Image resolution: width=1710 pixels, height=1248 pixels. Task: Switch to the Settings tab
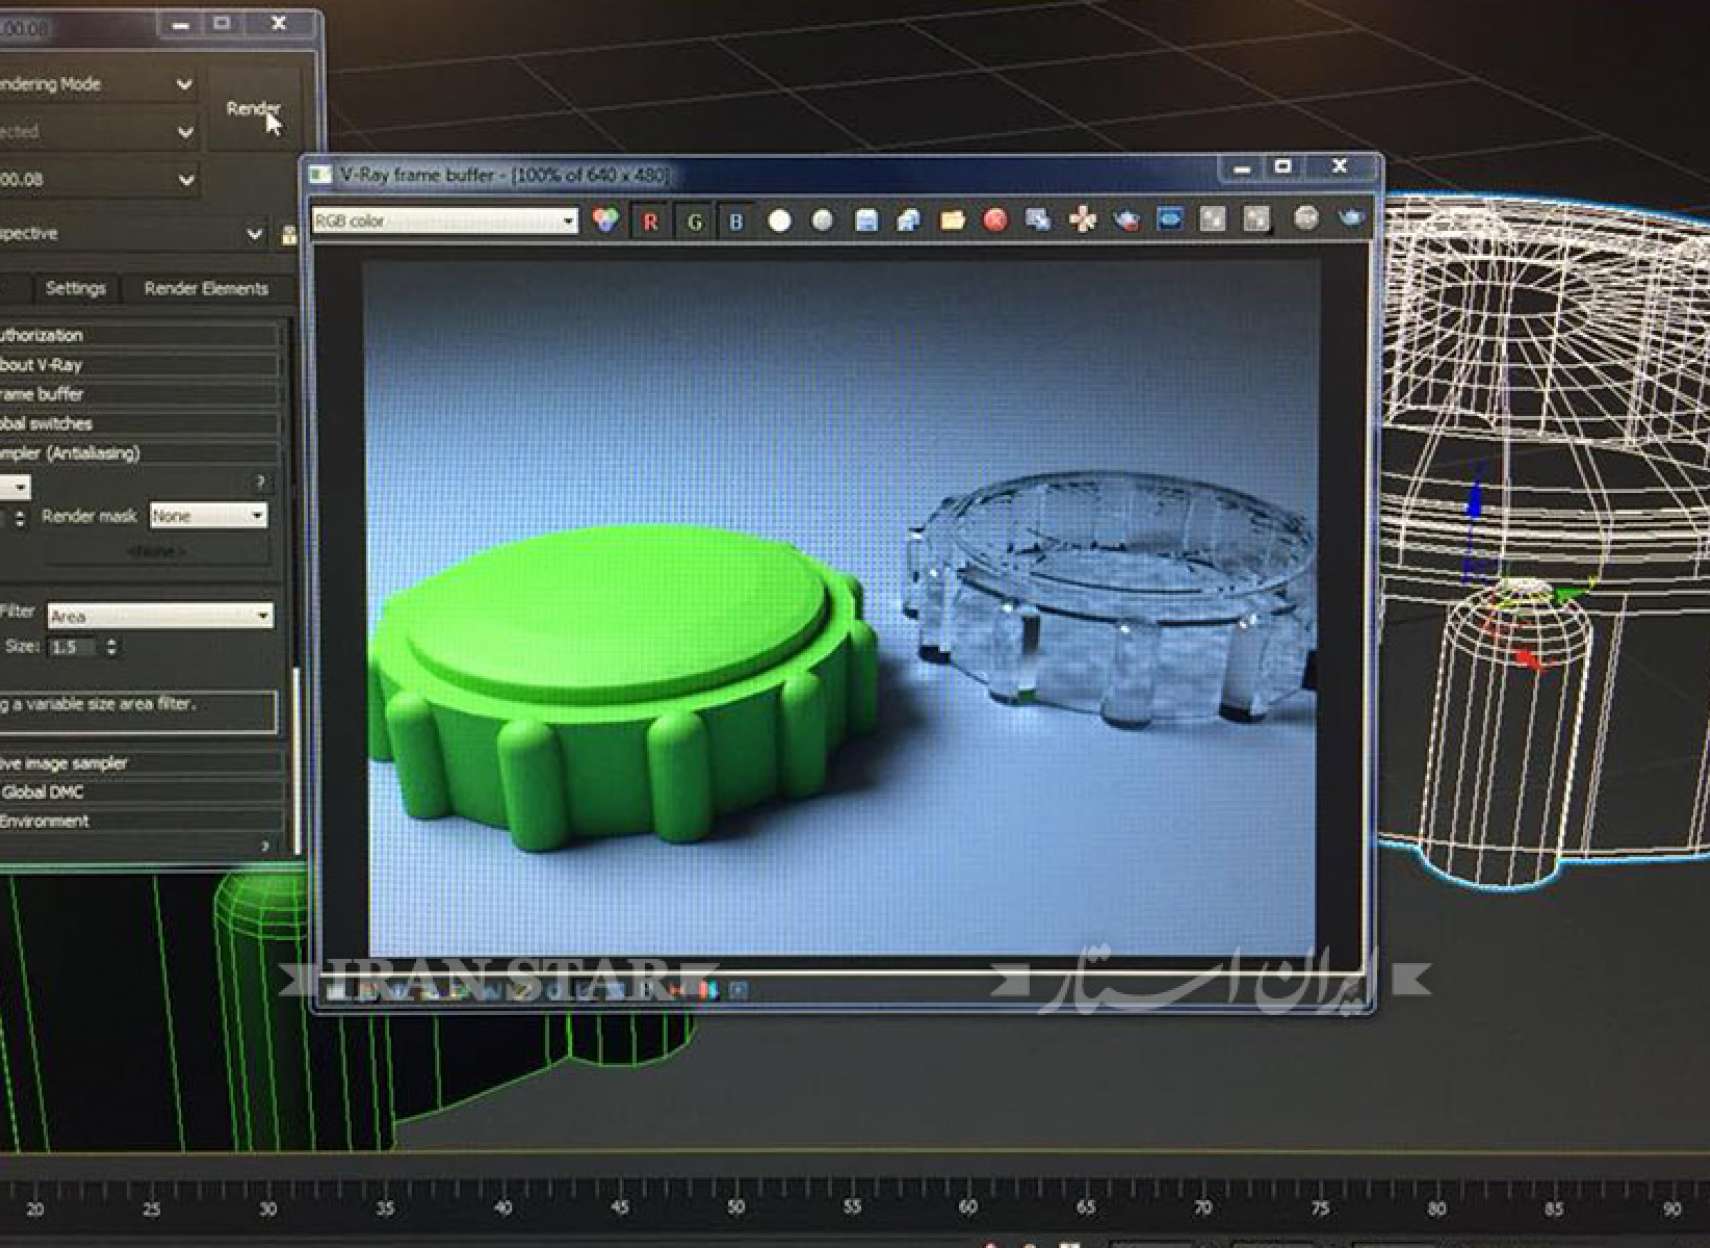click(x=75, y=289)
